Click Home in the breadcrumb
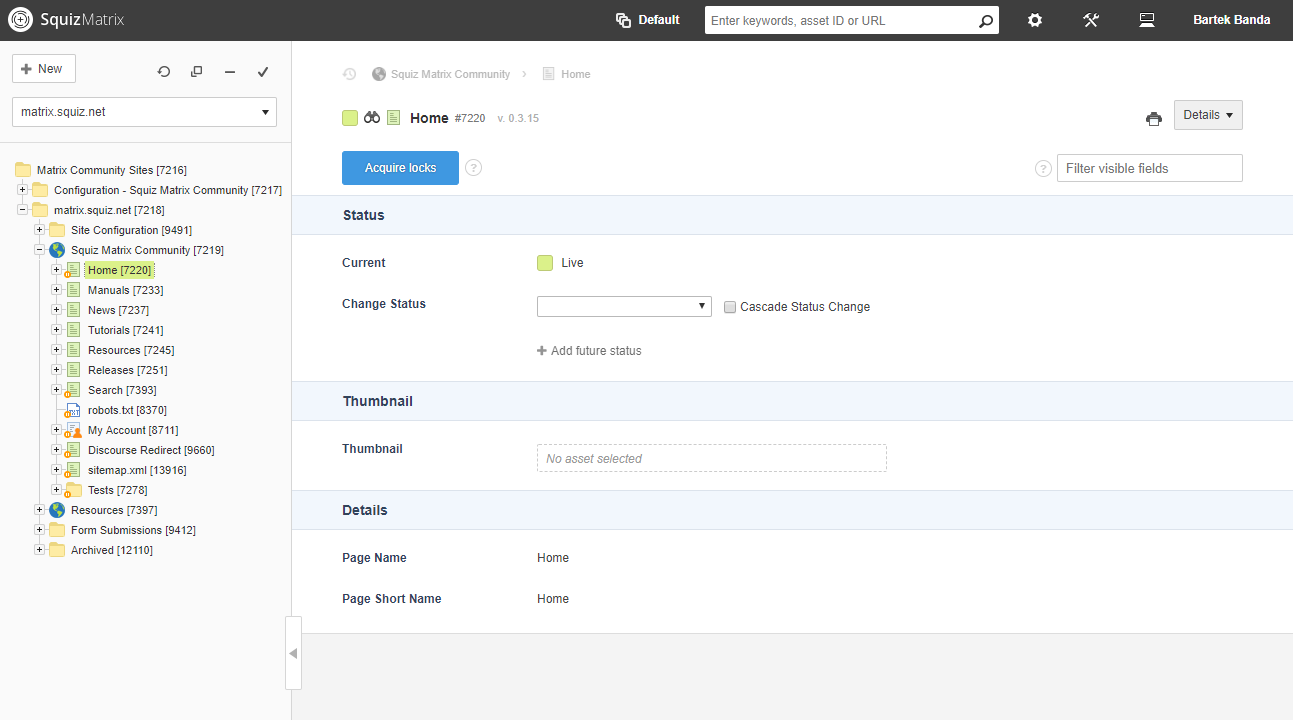1293x720 pixels. pos(576,74)
